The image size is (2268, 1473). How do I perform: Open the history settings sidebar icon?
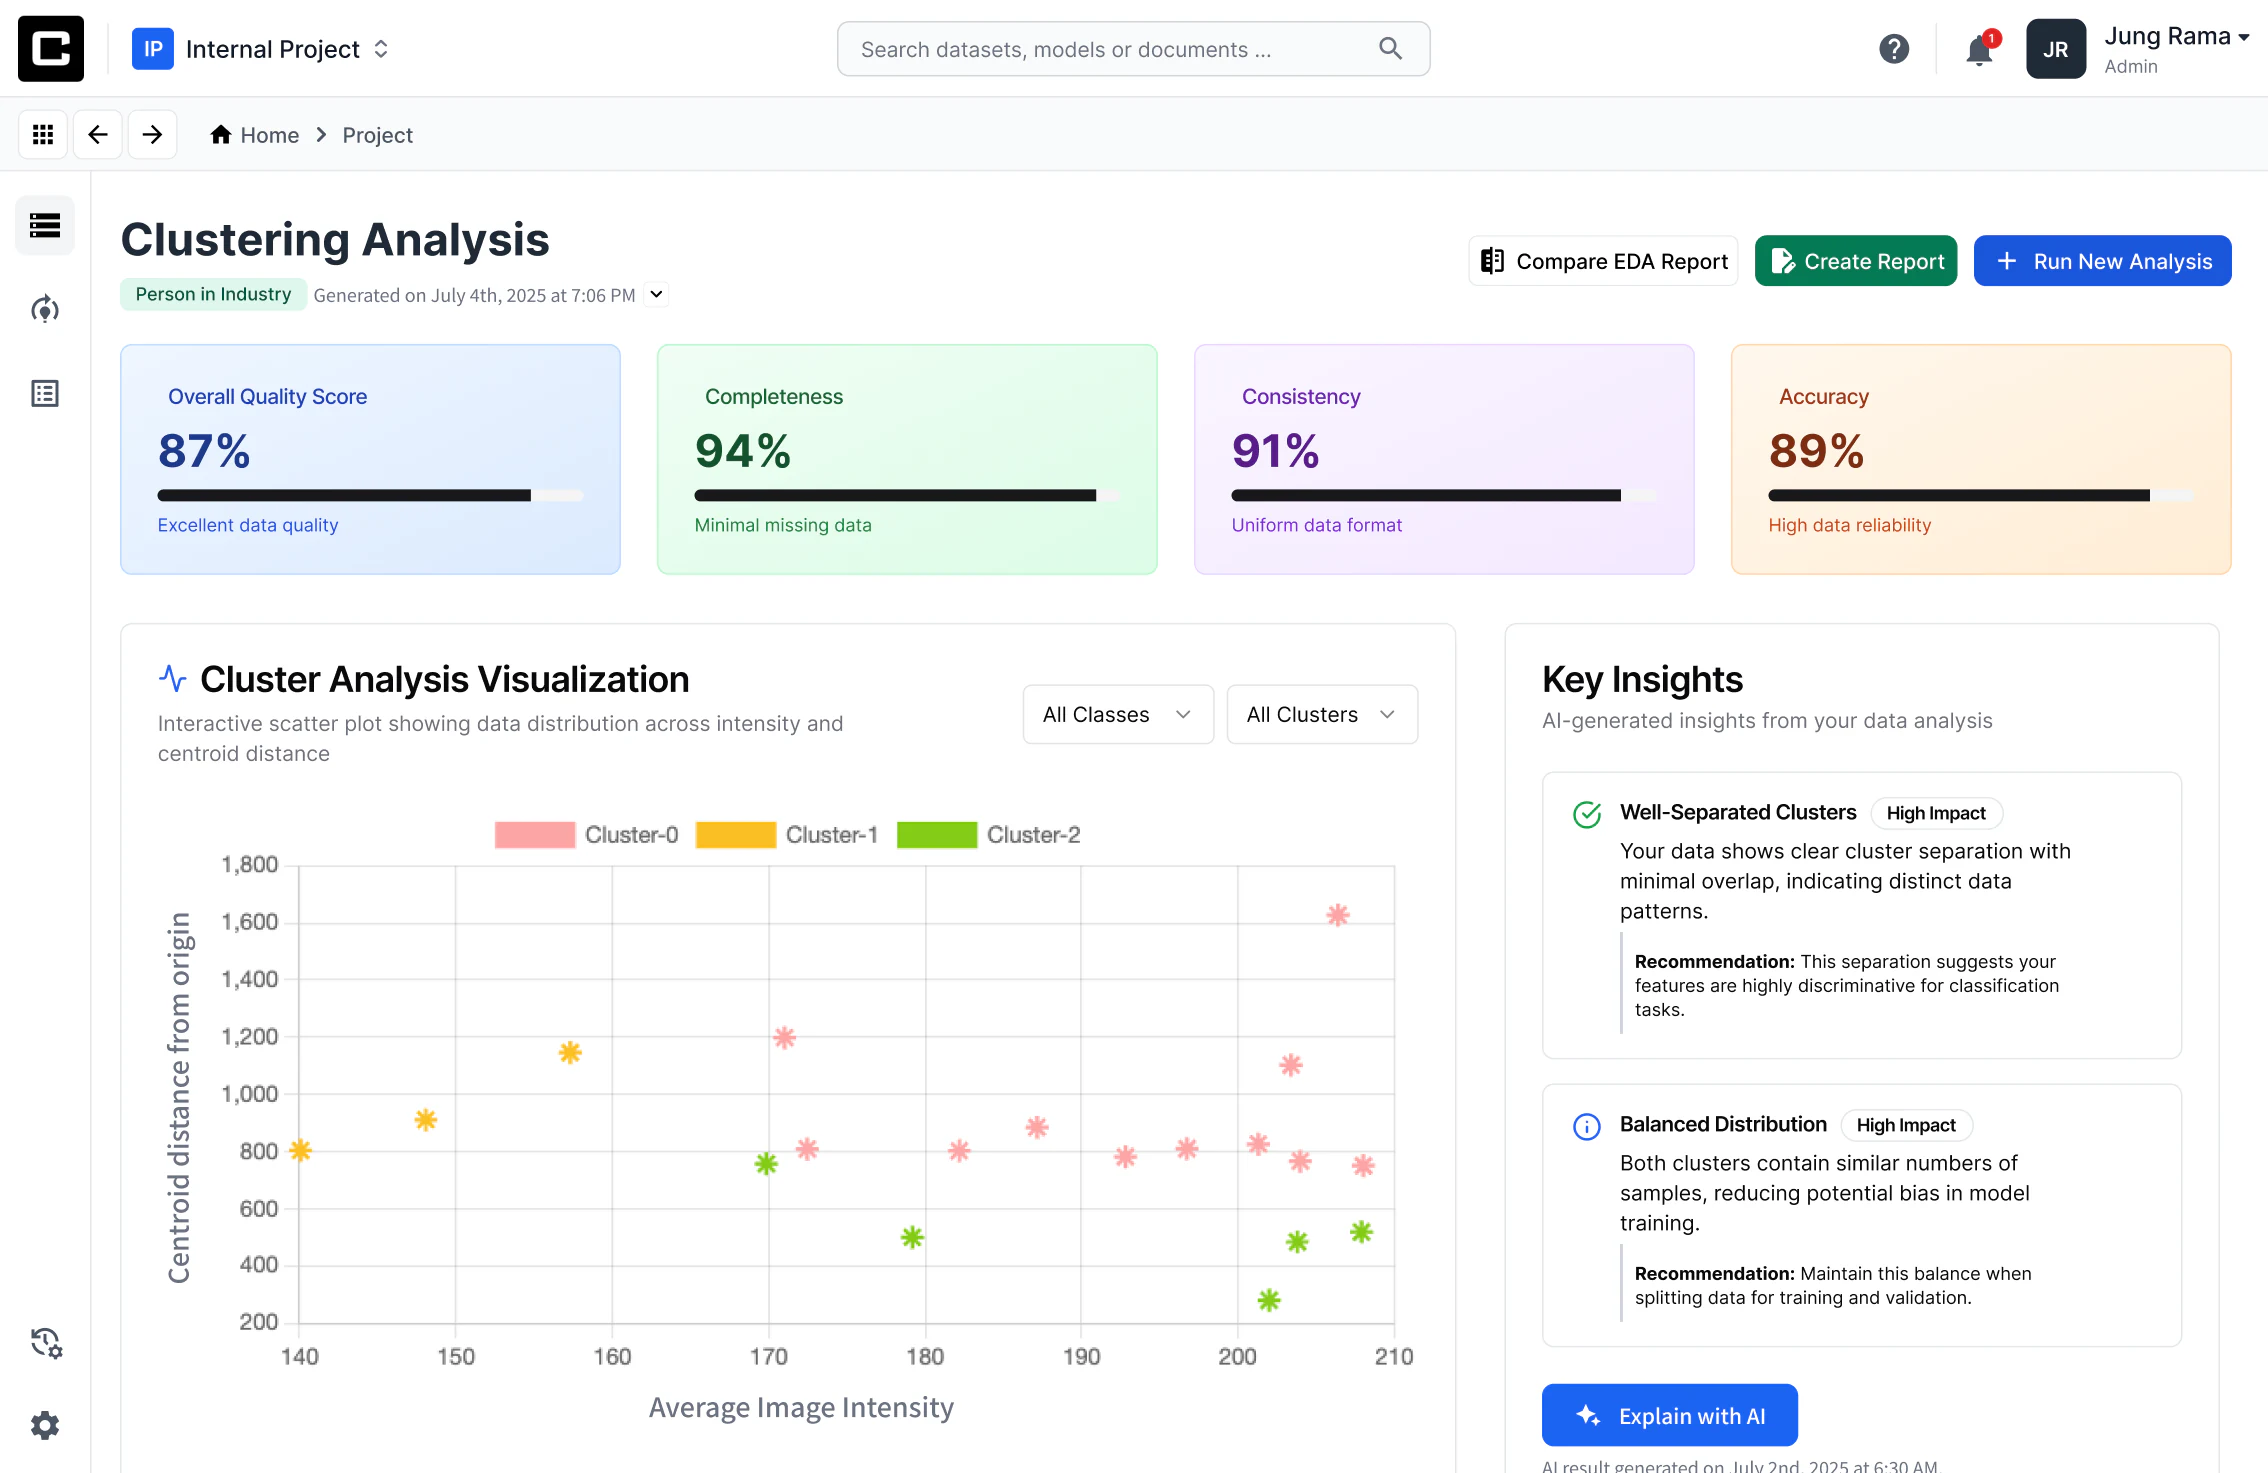46,1342
